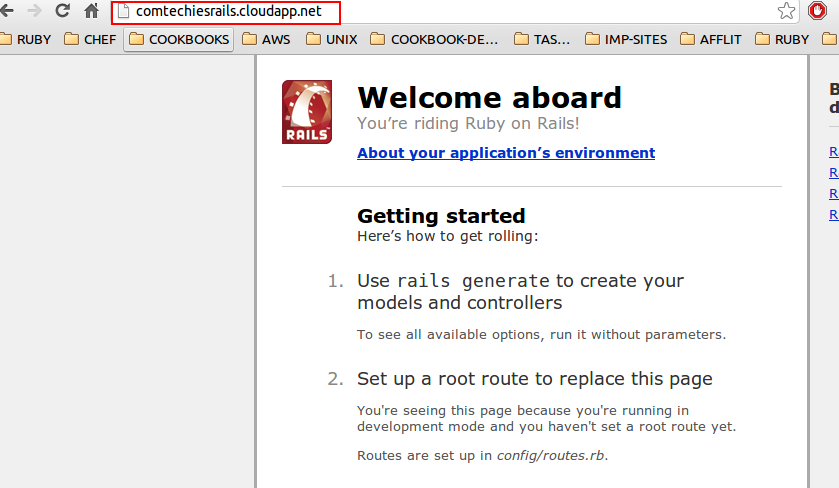Open the browser home page icon

click(x=91, y=11)
